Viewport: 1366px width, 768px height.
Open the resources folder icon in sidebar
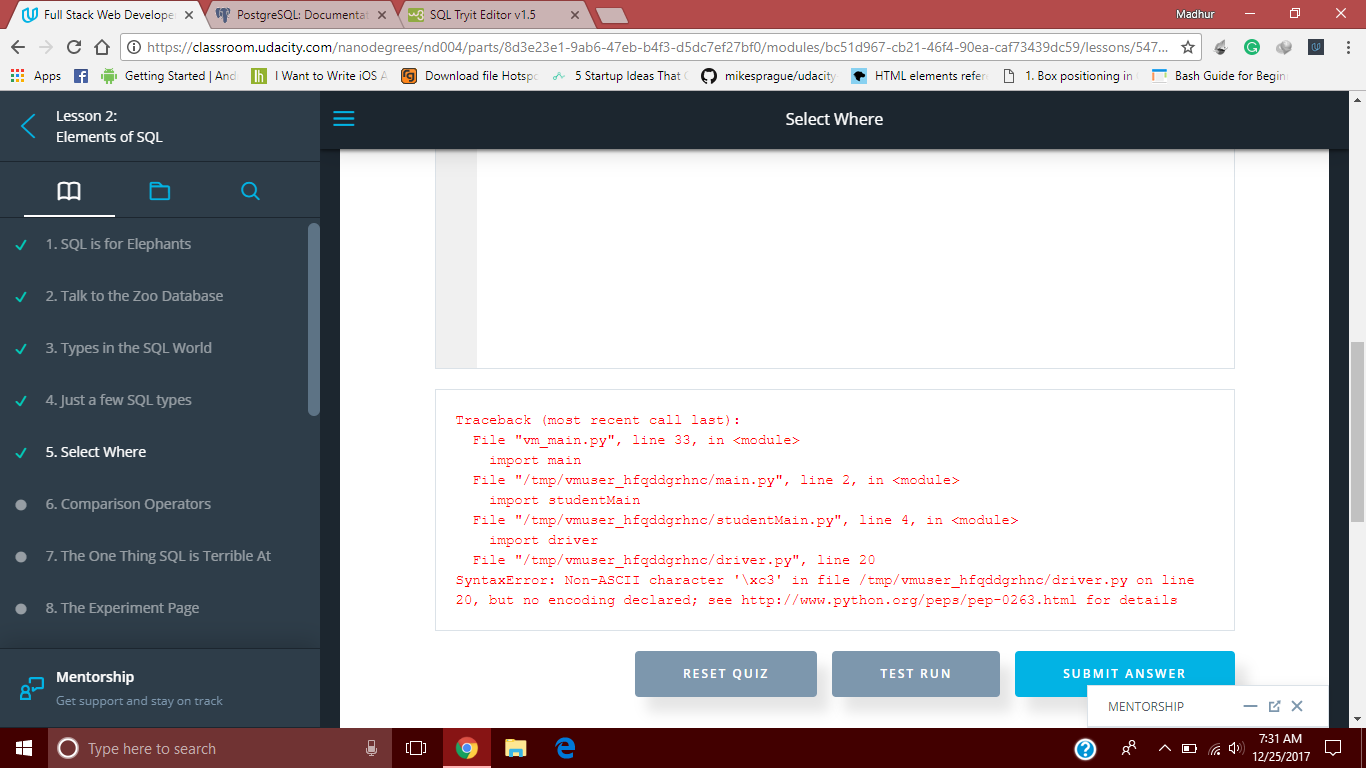(159, 190)
